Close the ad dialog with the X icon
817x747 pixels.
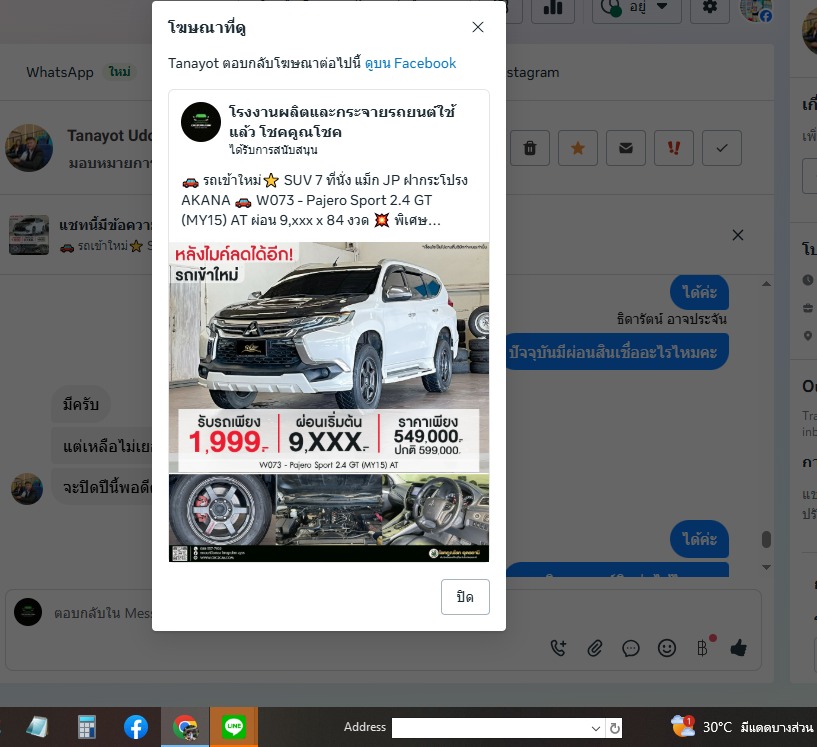pos(478,27)
